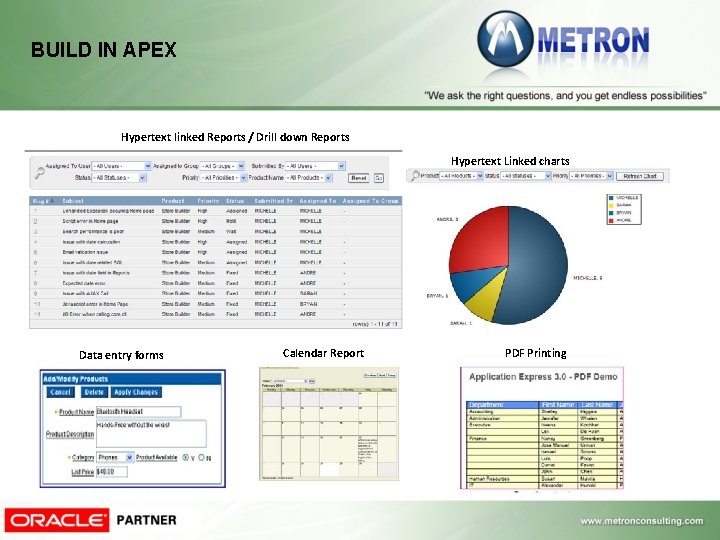Click the Status column header
The height and width of the screenshot is (540, 720).
coord(235,201)
